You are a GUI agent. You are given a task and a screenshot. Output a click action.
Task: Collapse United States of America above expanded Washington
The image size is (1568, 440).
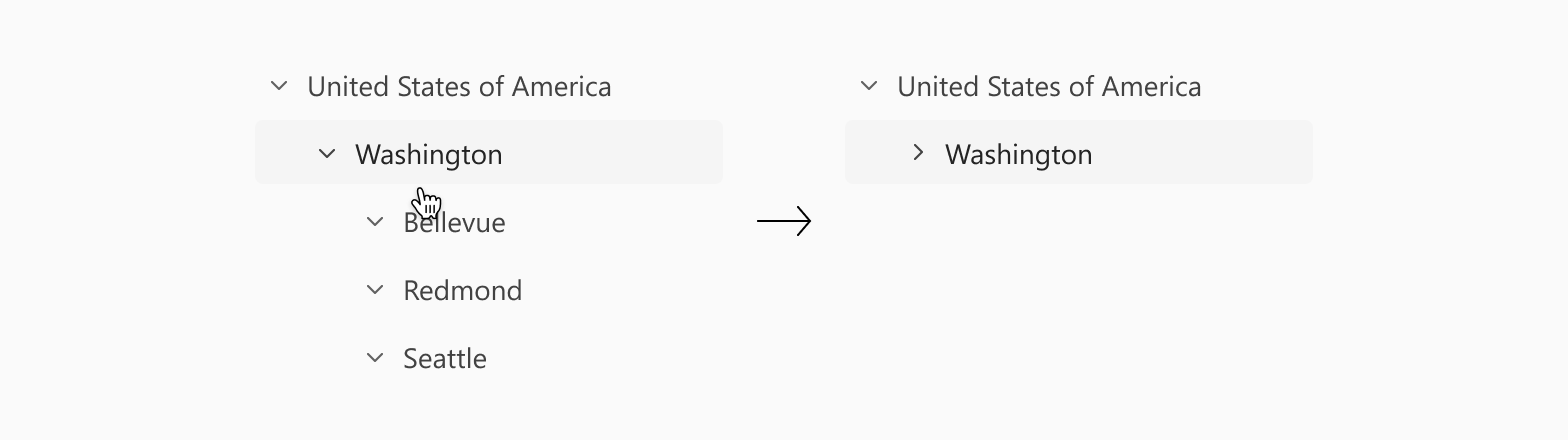279,87
